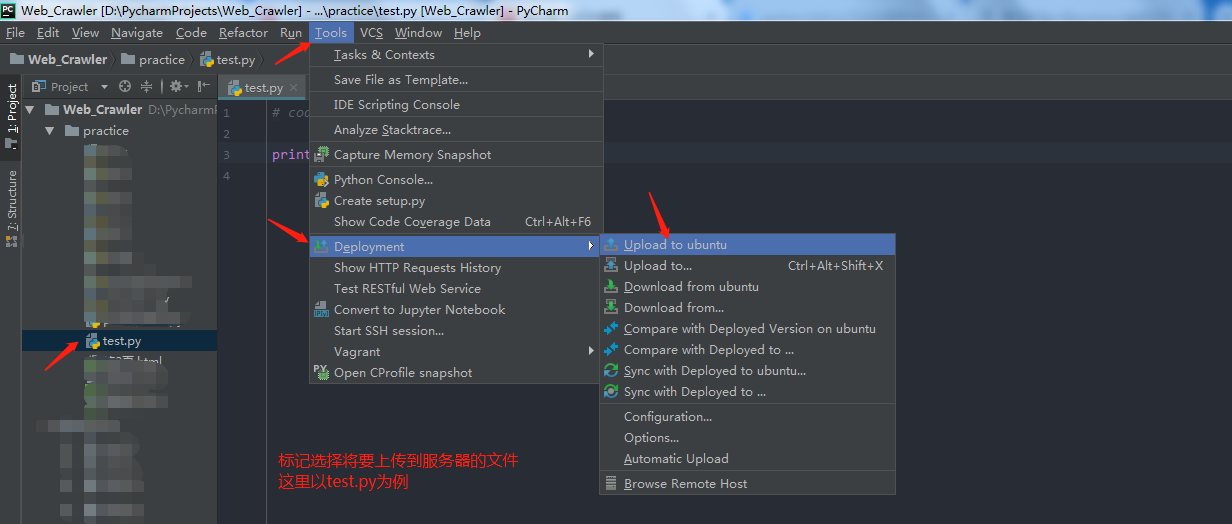Select Save File as Template menu entry

(456, 79)
